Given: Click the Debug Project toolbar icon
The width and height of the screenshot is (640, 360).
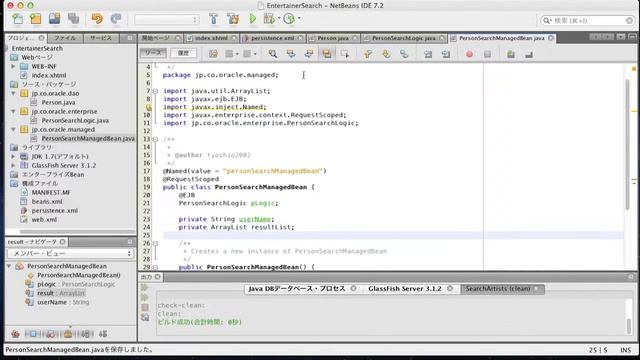Looking at the screenshot, I should tap(269, 19).
